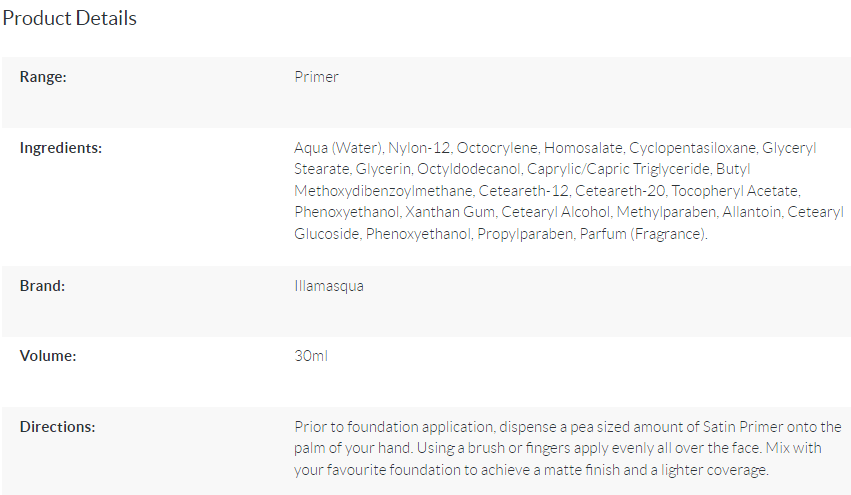Click the Ingredients label

click(61, 148)
